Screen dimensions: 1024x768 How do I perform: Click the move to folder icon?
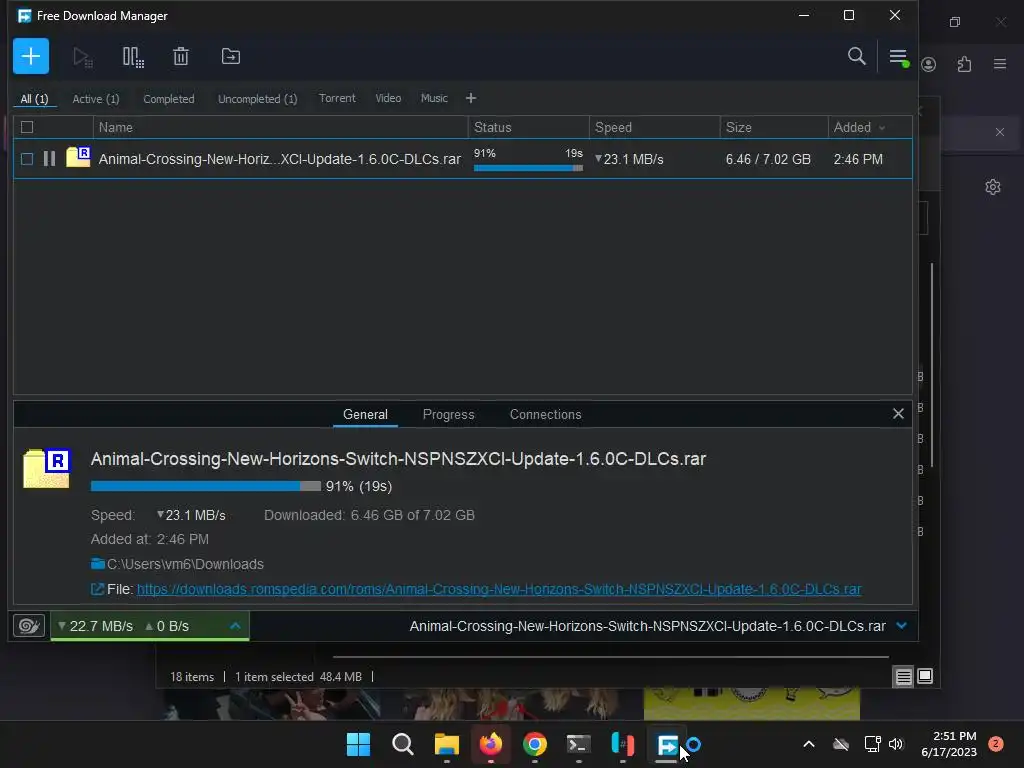(x=231, y=57)
